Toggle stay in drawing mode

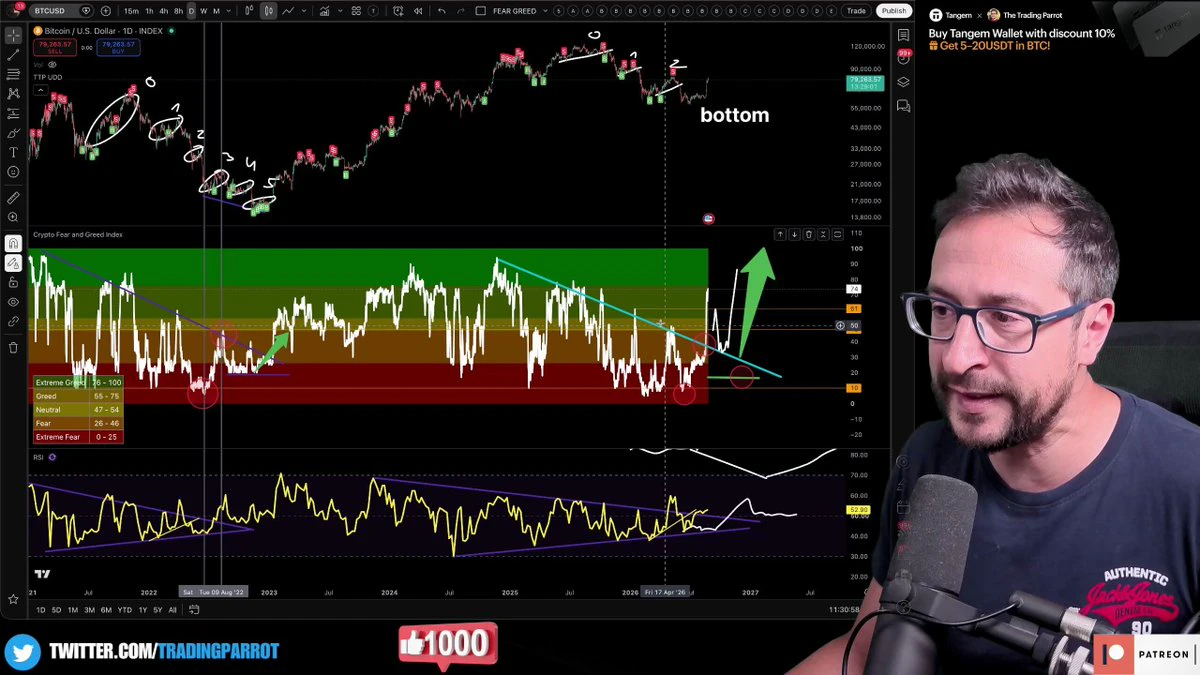point(13,263)
